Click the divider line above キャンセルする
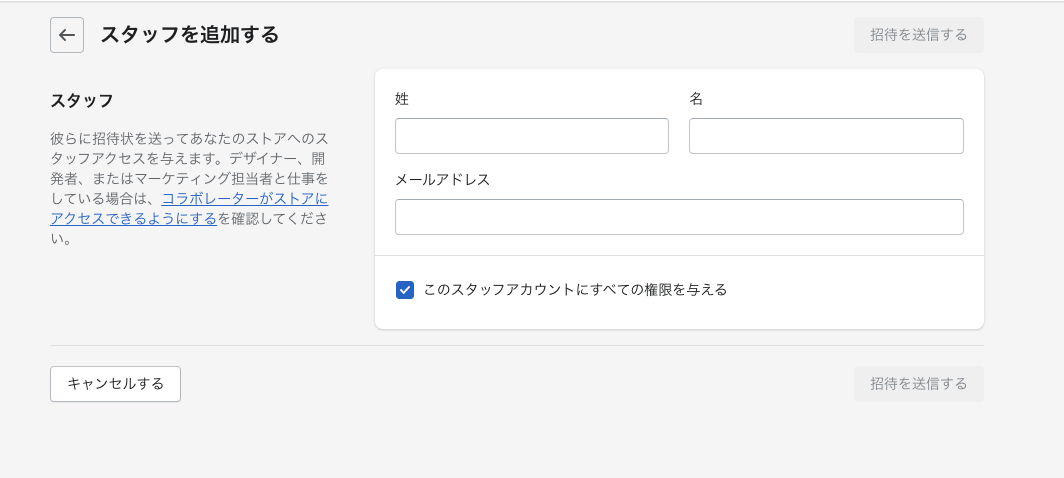The width and height of the screenshot is (1064, 478). click(x=517, y=345)
